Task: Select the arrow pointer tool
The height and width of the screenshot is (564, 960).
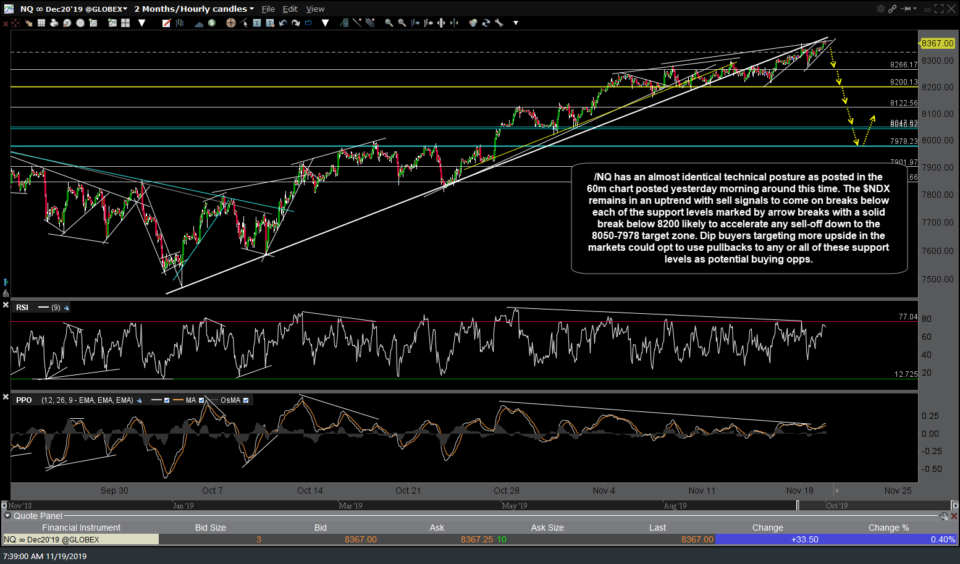Action: click(x=244, y=23)
